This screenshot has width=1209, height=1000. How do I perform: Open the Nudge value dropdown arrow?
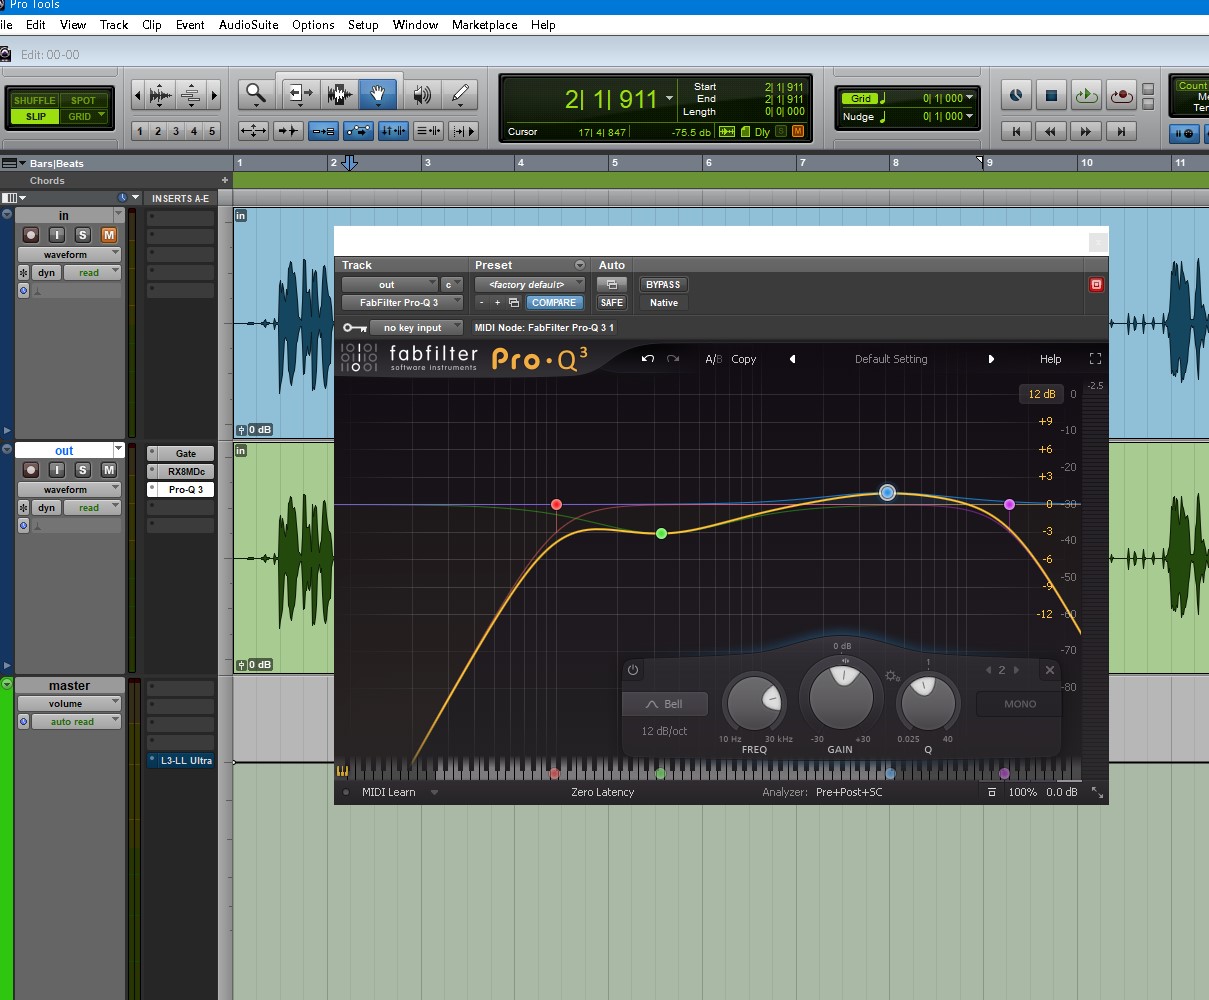(x=970, y=117)
